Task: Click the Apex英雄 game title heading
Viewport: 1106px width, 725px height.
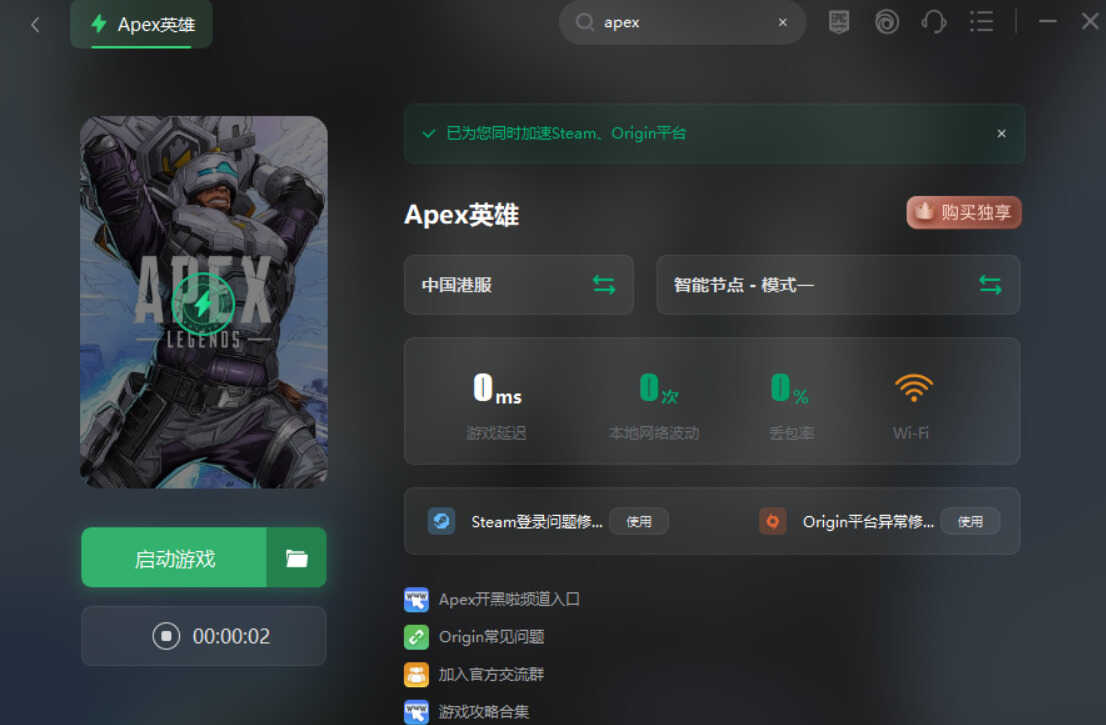Action: pyautogui.click(x=461, y=214)
